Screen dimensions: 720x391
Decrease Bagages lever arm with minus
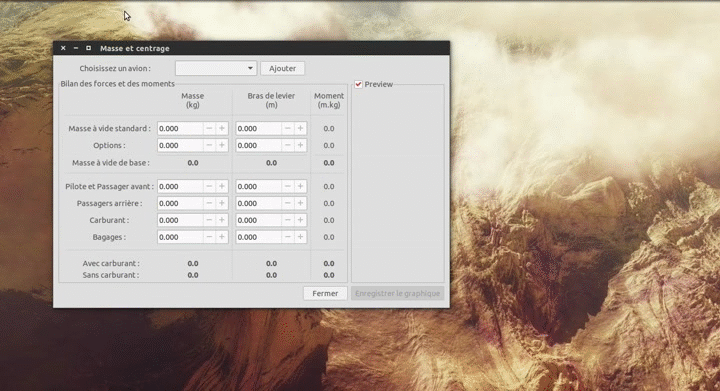pos(288,237)
